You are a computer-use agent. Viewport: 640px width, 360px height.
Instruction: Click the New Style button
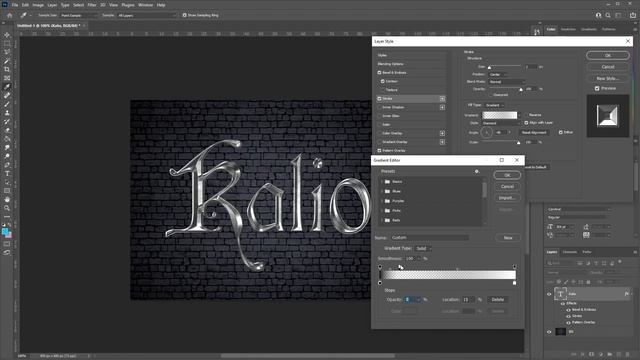coord(608,78)
